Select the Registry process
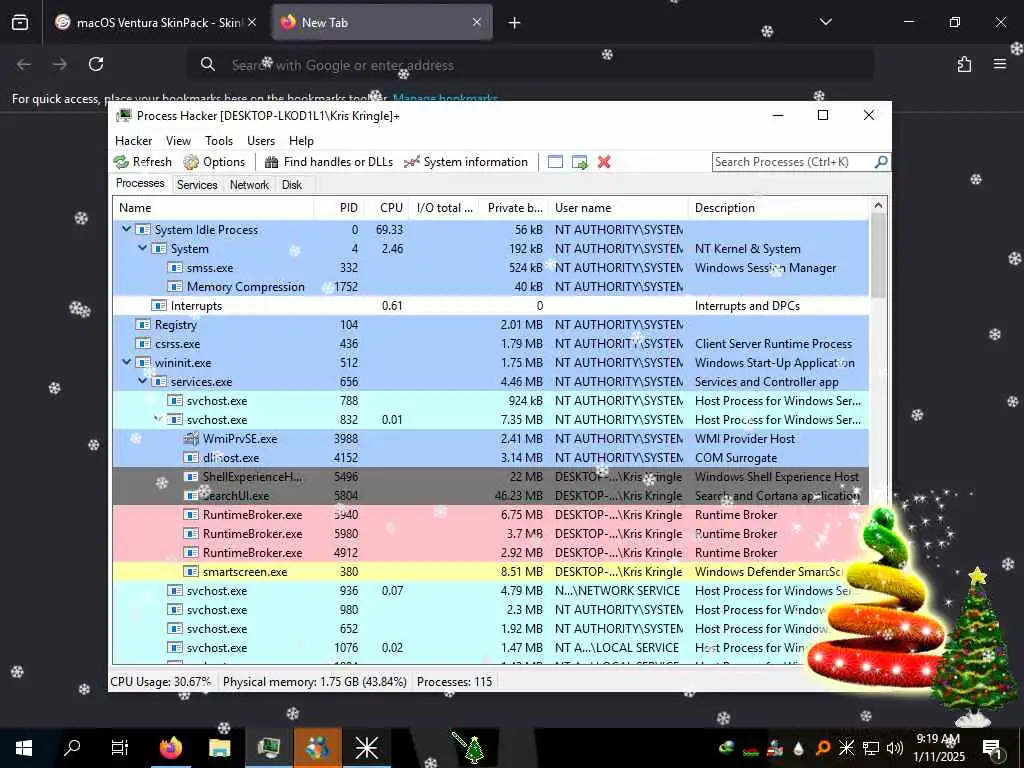Viewport: 1024px width, 768px height. click(x=490, y=325)
